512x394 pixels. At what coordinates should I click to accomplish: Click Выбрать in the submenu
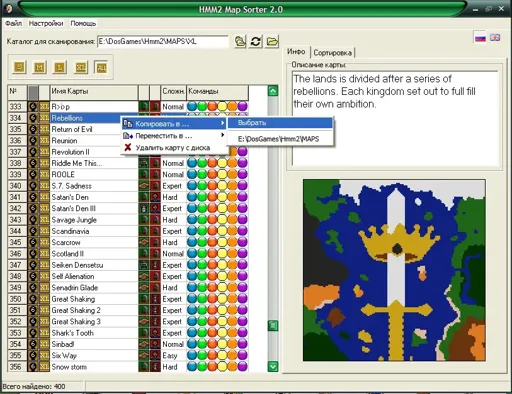tap(280, 123)
